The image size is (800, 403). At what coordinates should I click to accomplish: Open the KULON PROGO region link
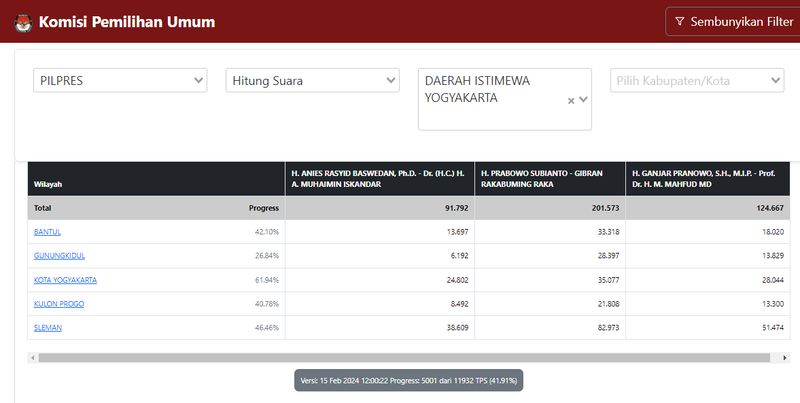click(x=59, y=304)
